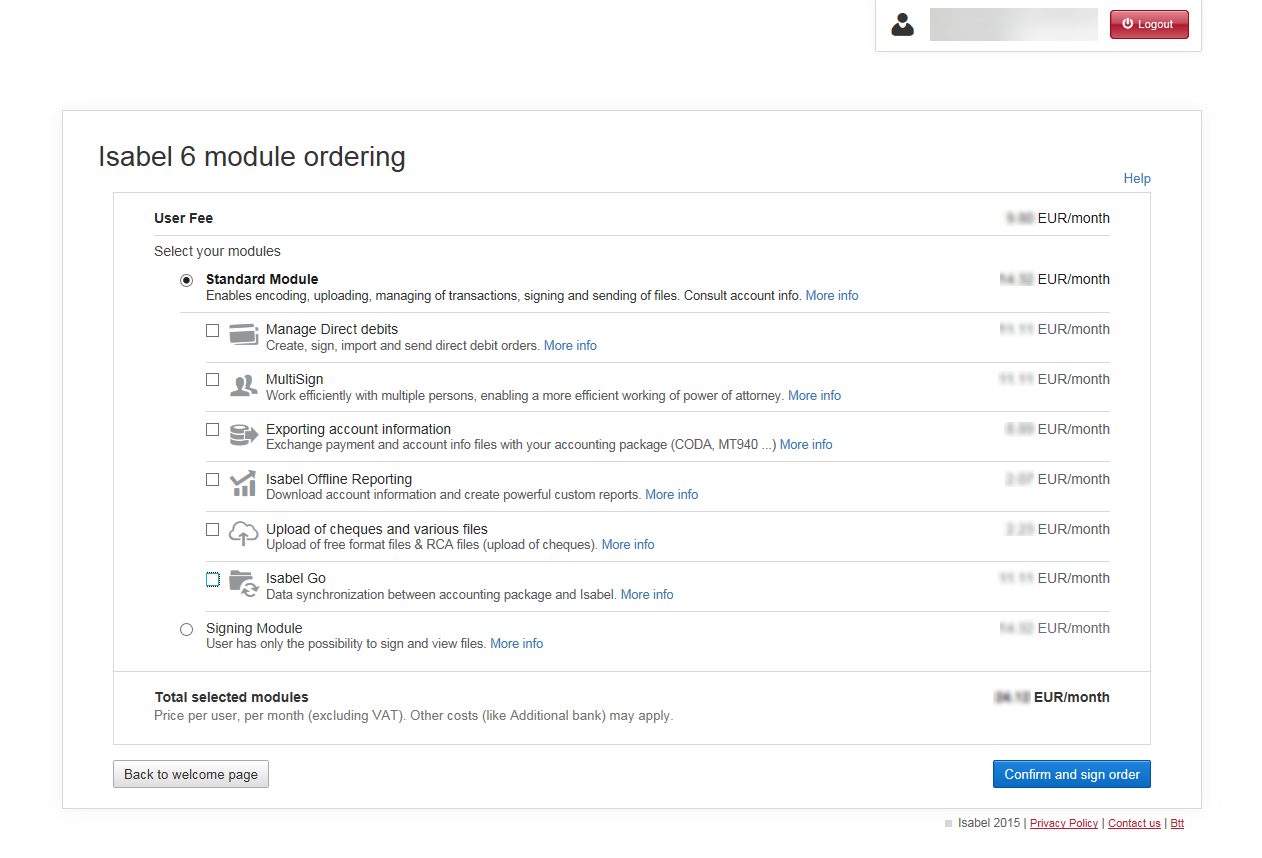1262x858 pixels.
Task: Open the Btt footer link
Action: tap(1177, 823)
